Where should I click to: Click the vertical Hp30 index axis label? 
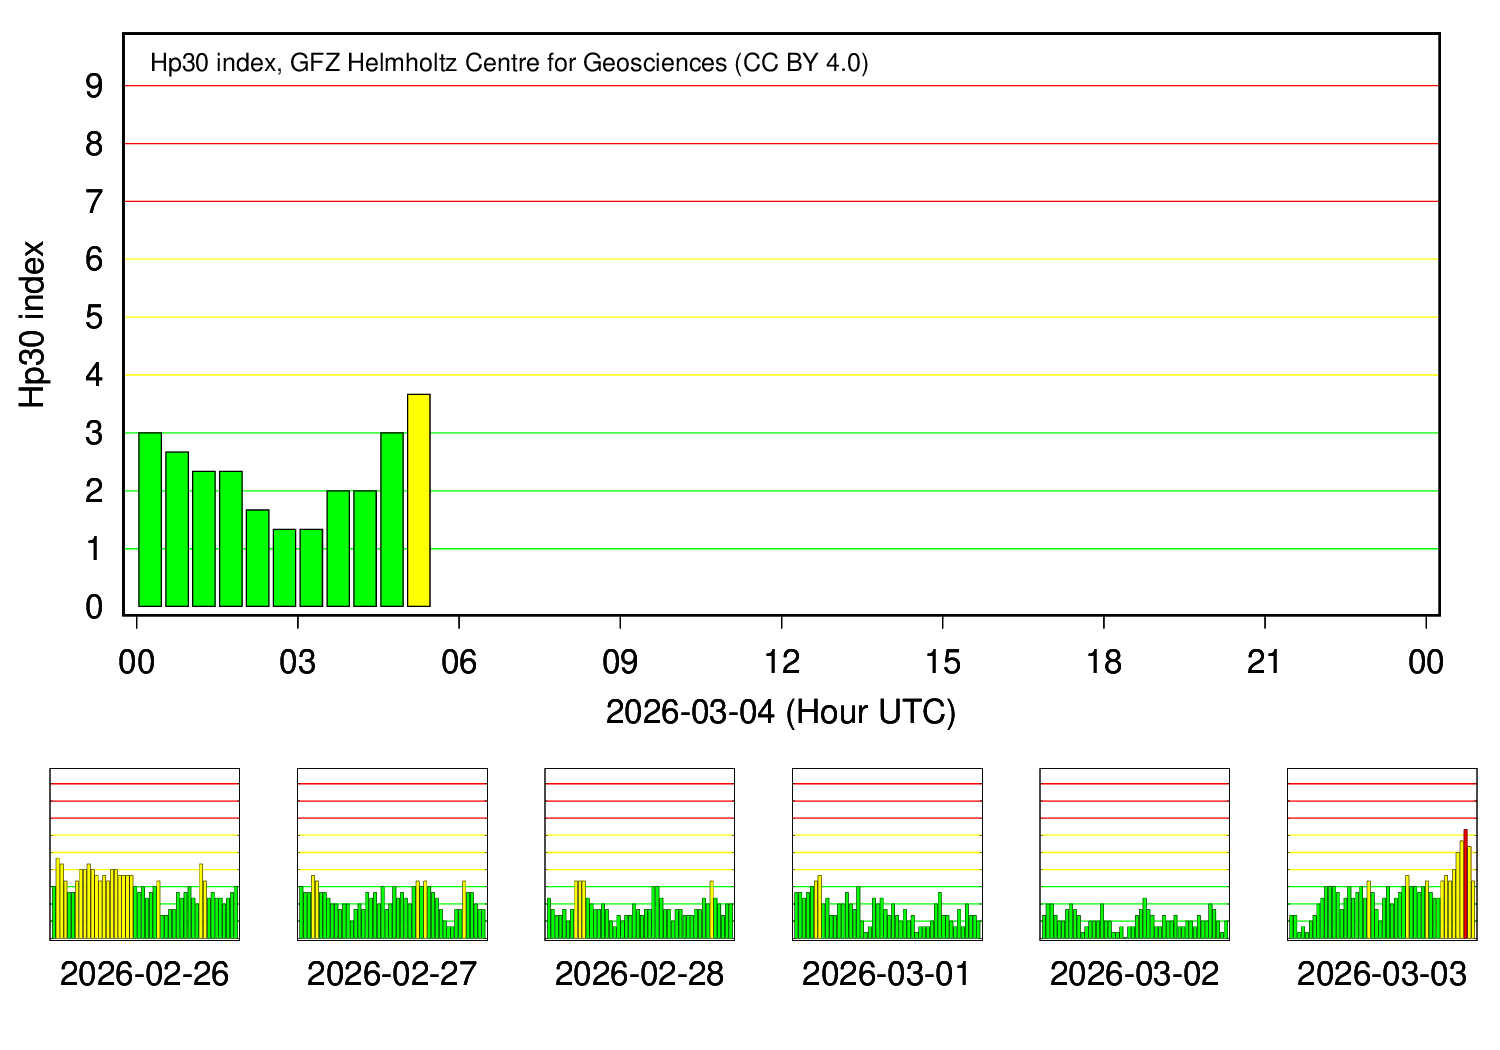click(x=33, y=323)
